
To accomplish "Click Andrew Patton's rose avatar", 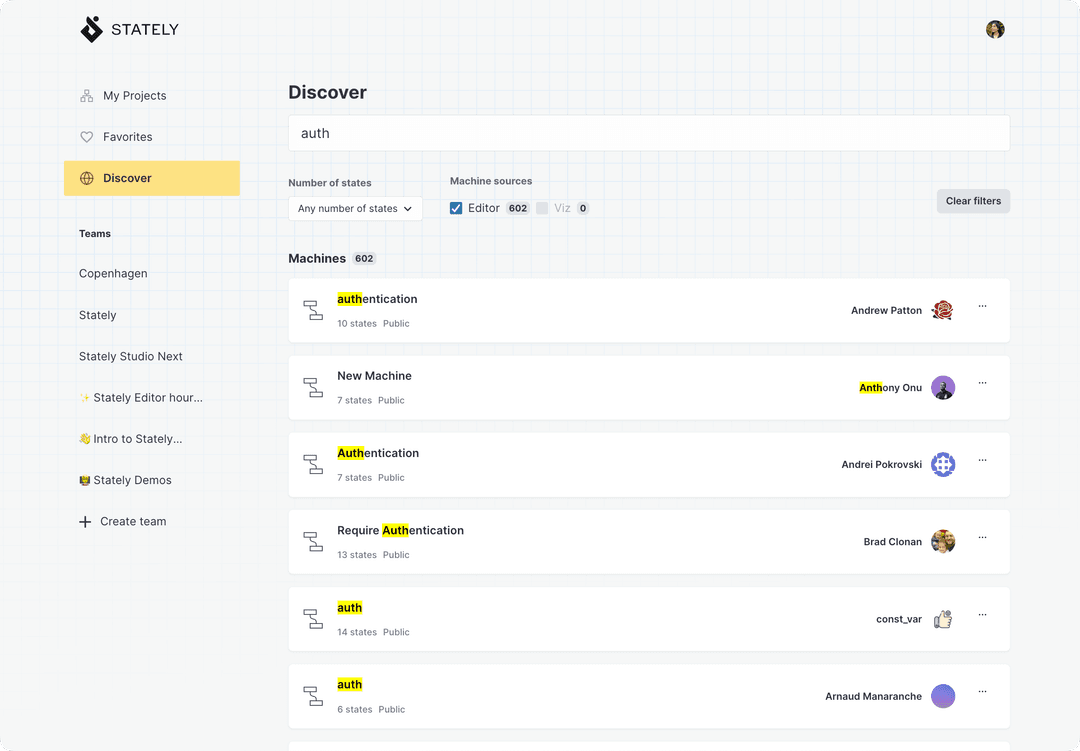I will [x=943, y=310].
